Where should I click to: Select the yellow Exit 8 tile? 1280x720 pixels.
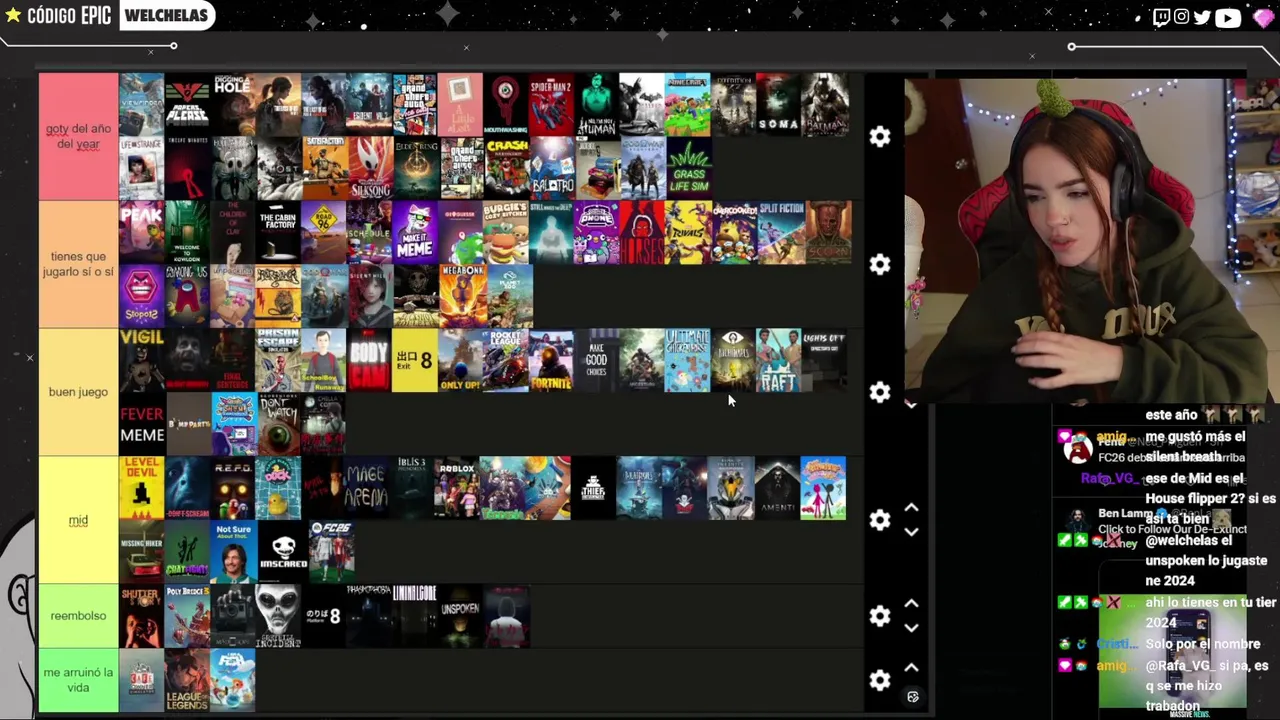pyautogui.click(x=414, y=360)
